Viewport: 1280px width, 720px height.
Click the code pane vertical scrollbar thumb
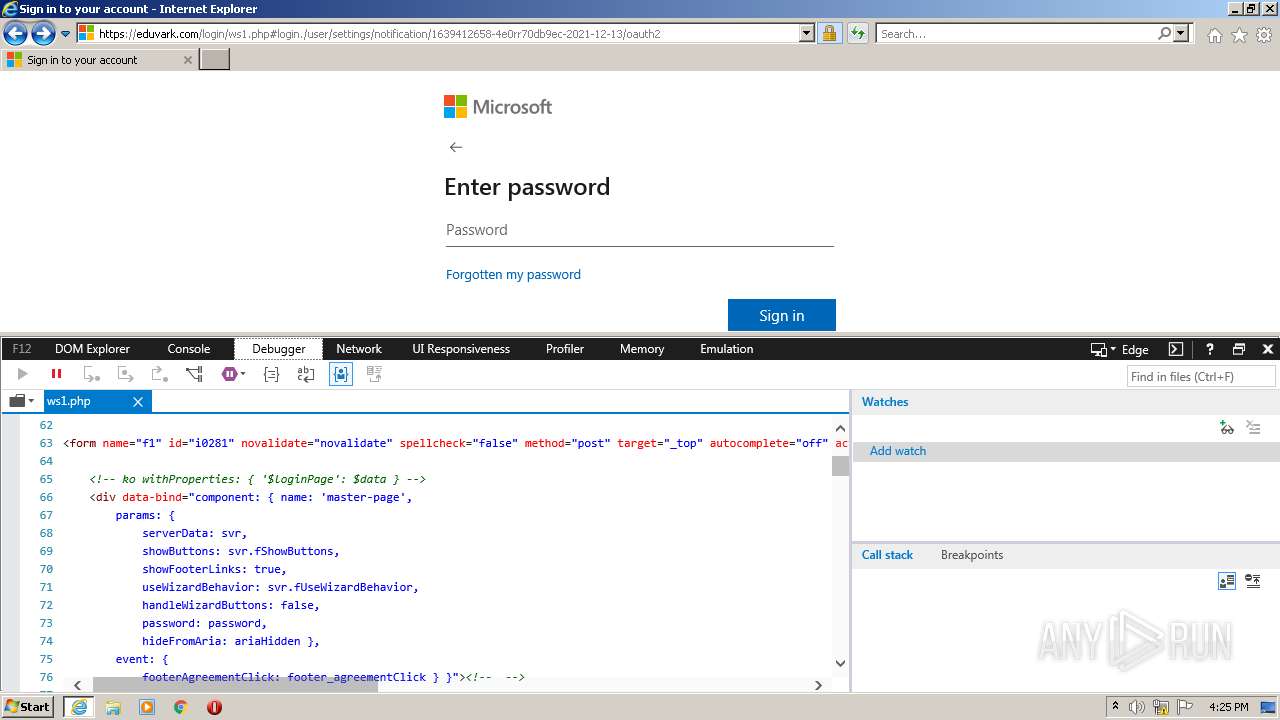coord(840,466)
